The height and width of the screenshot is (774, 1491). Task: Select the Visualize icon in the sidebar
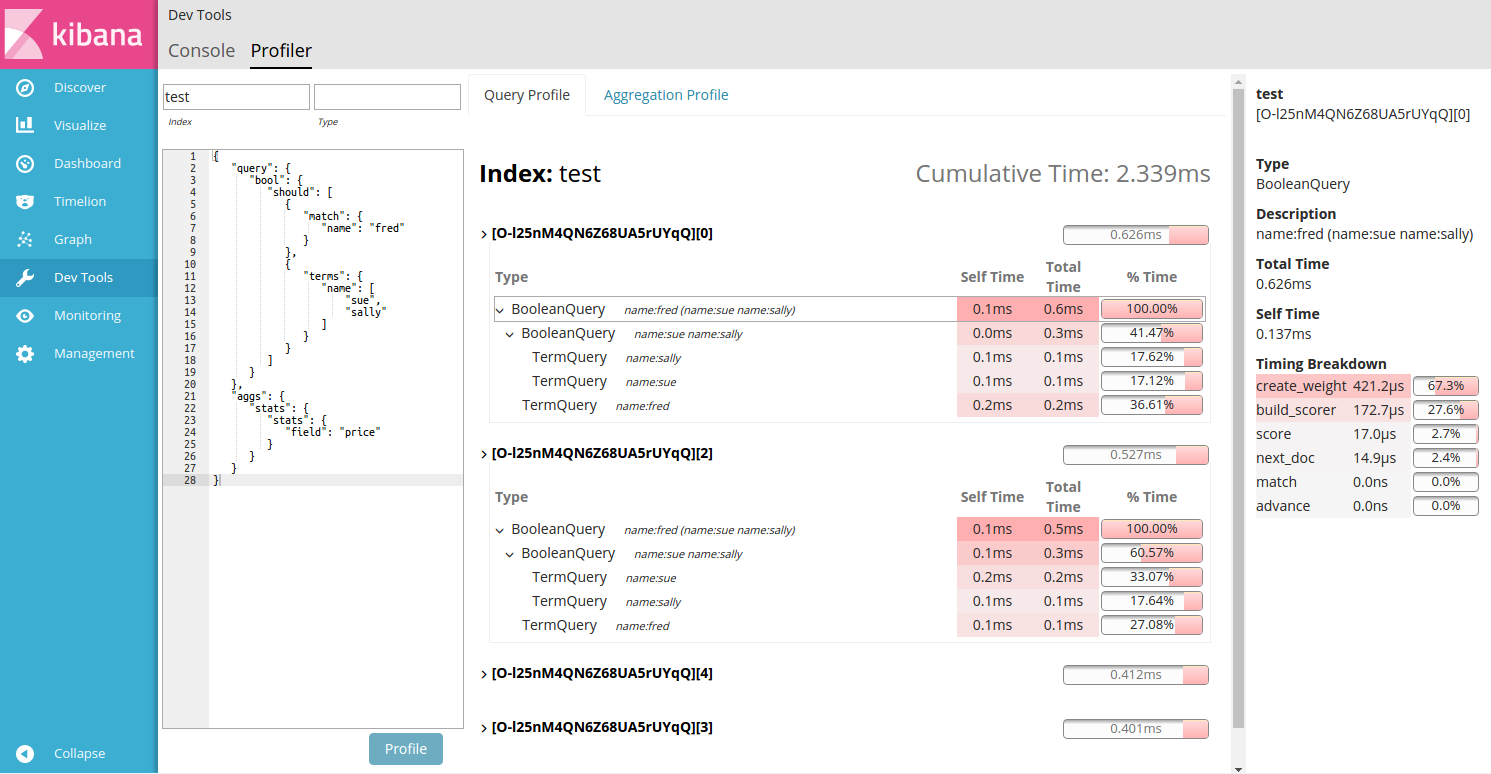[23, 125]
